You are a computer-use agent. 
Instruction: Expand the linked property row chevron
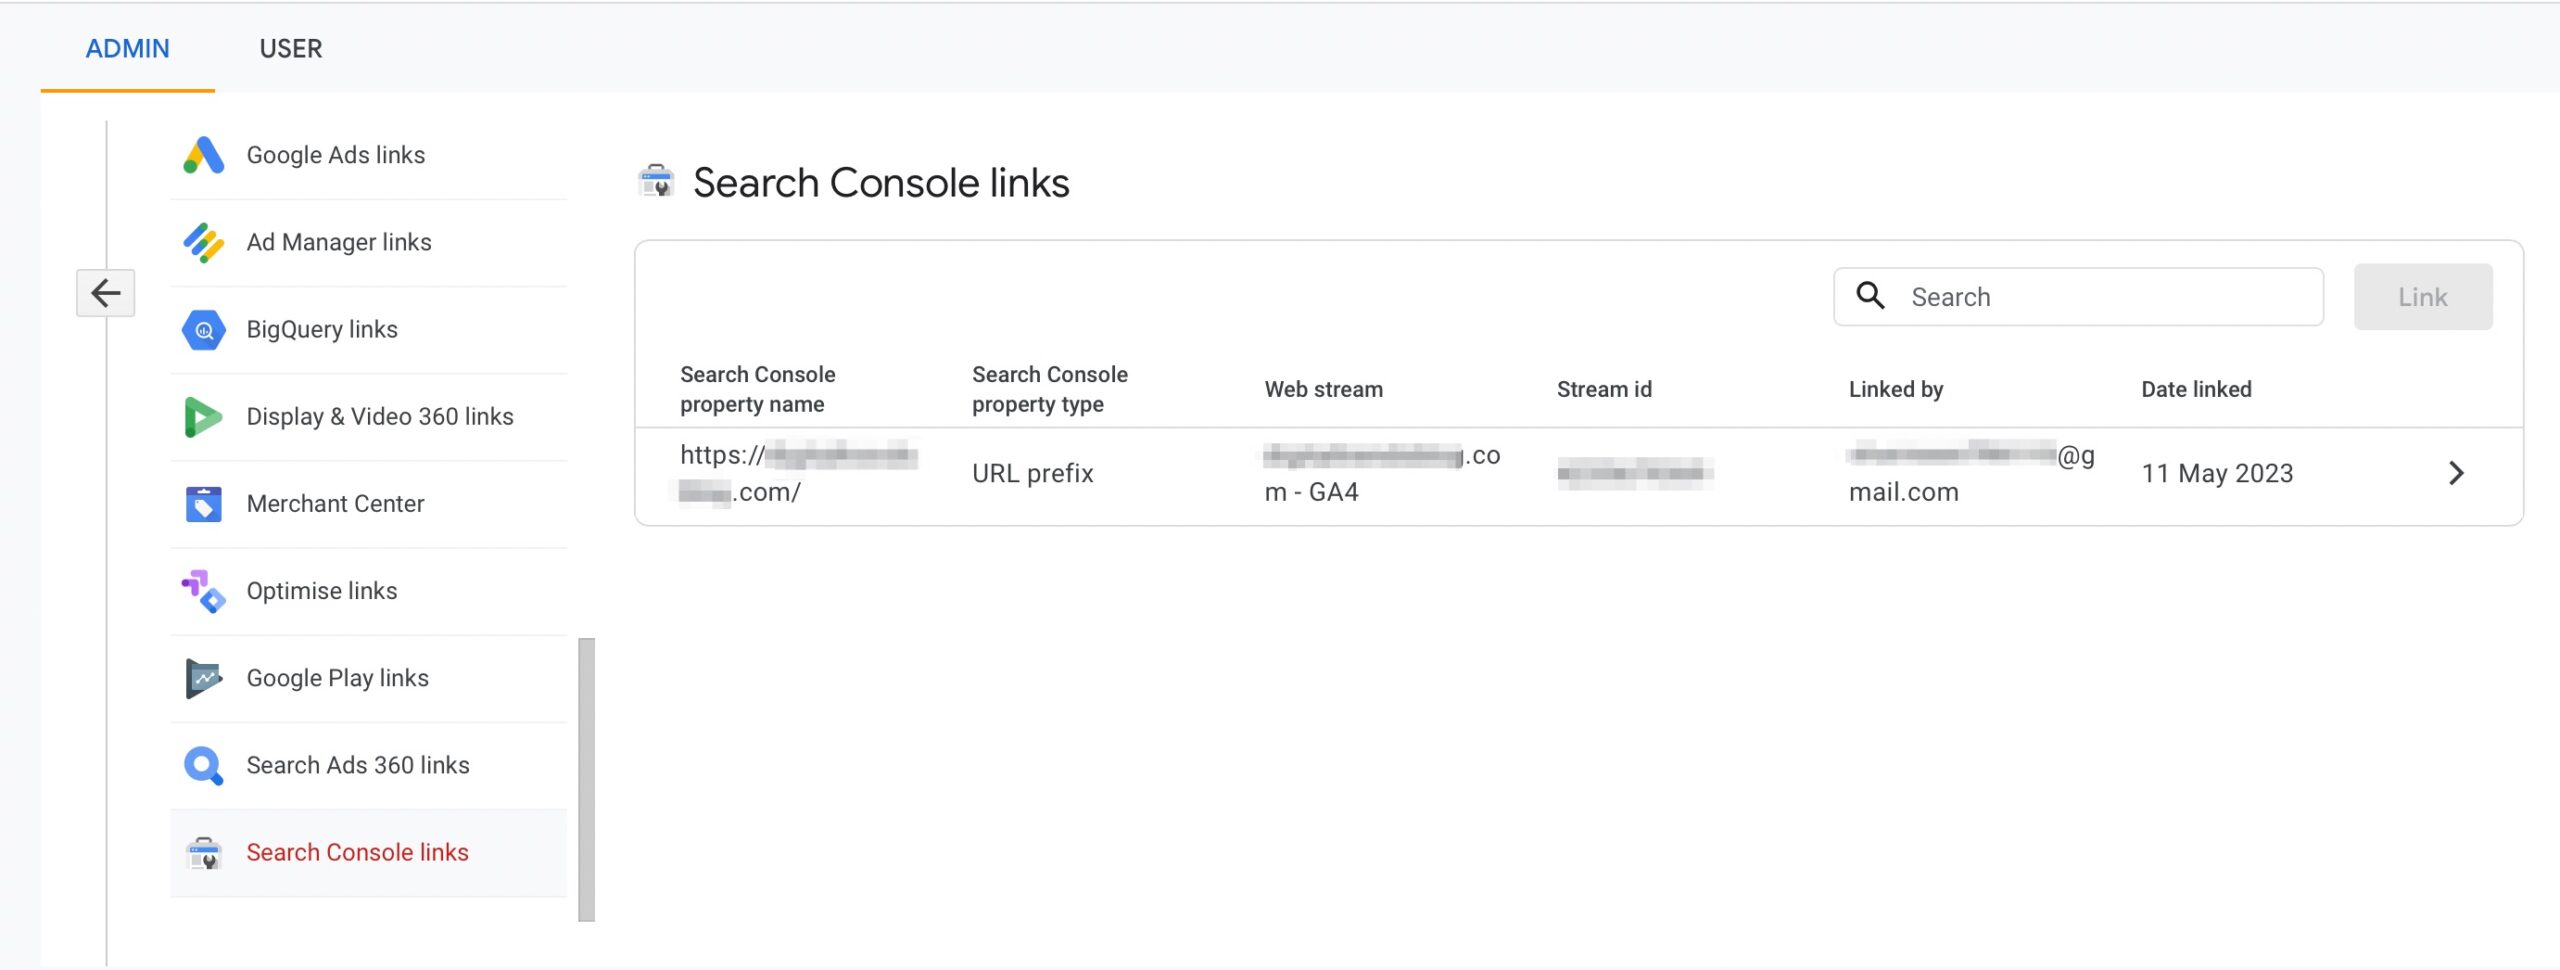click(x=2456, y=473)
